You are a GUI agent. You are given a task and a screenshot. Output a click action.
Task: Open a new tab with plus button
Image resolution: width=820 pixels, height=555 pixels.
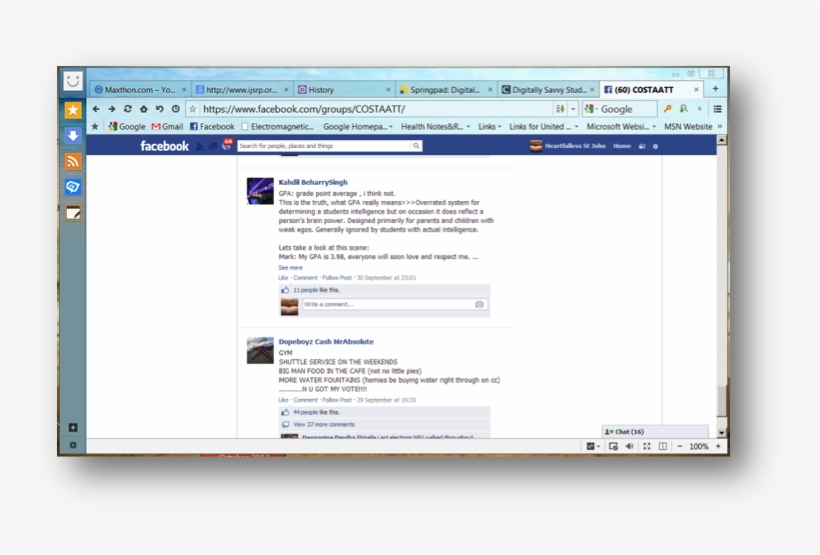click(x=715, y=89)
